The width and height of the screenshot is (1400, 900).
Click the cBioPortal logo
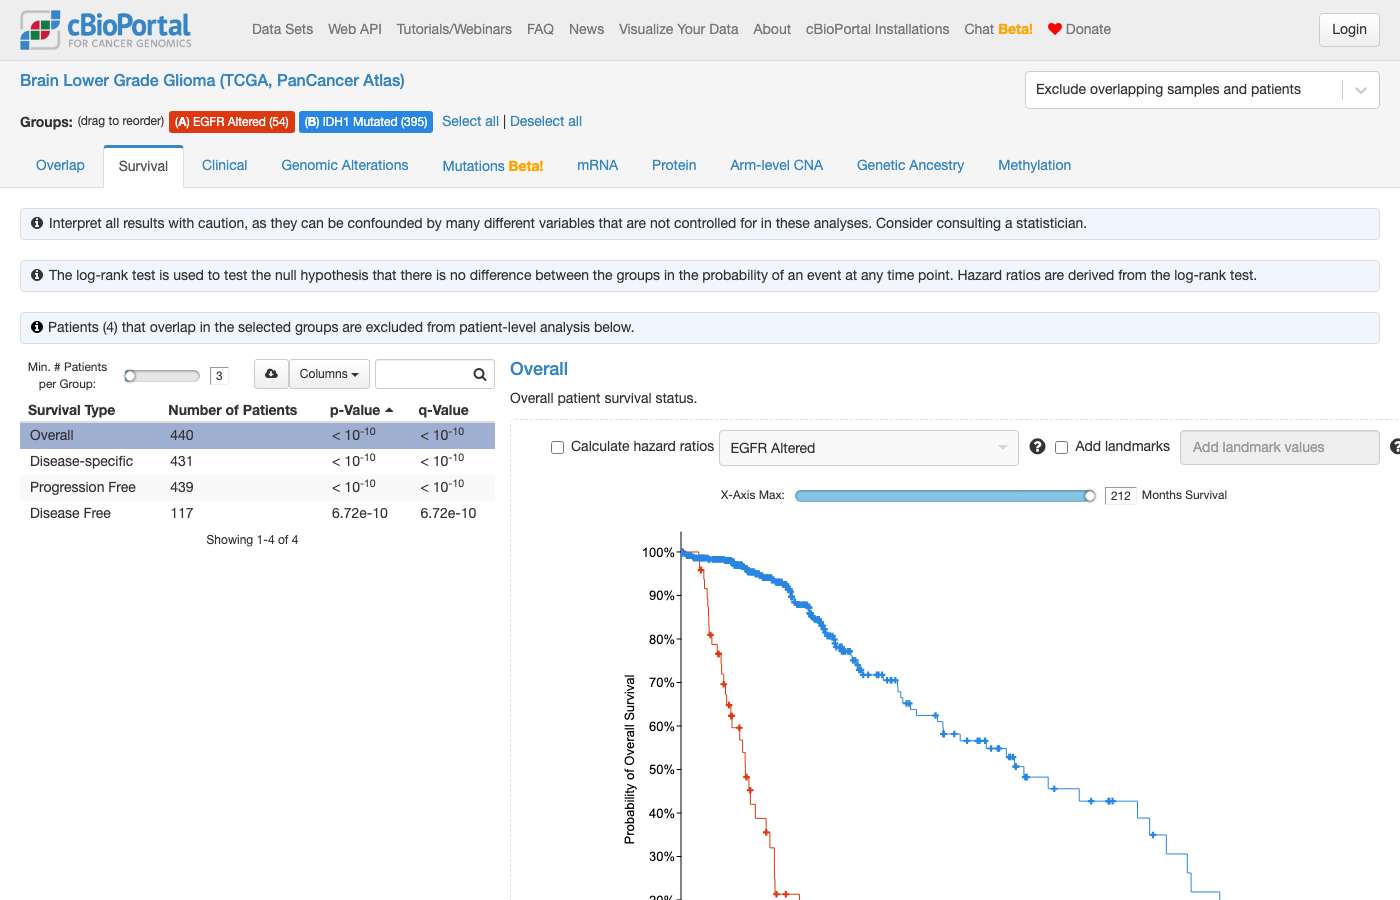coord(106,30)
